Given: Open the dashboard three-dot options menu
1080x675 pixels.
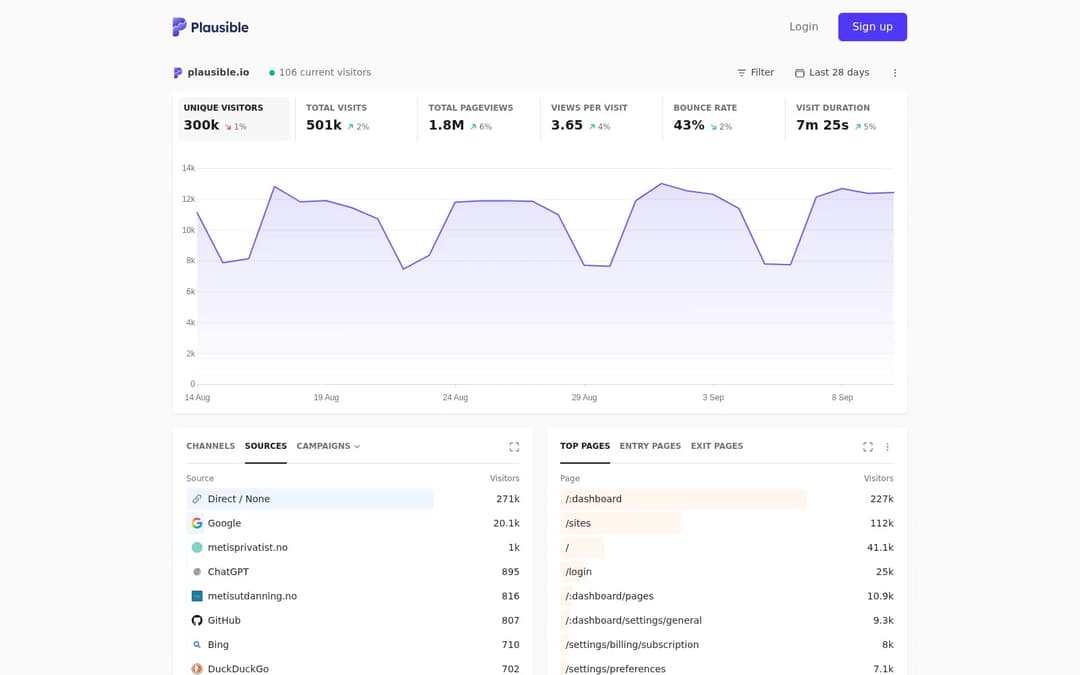Looking at the screenshot, I should [x=895, y=72].
